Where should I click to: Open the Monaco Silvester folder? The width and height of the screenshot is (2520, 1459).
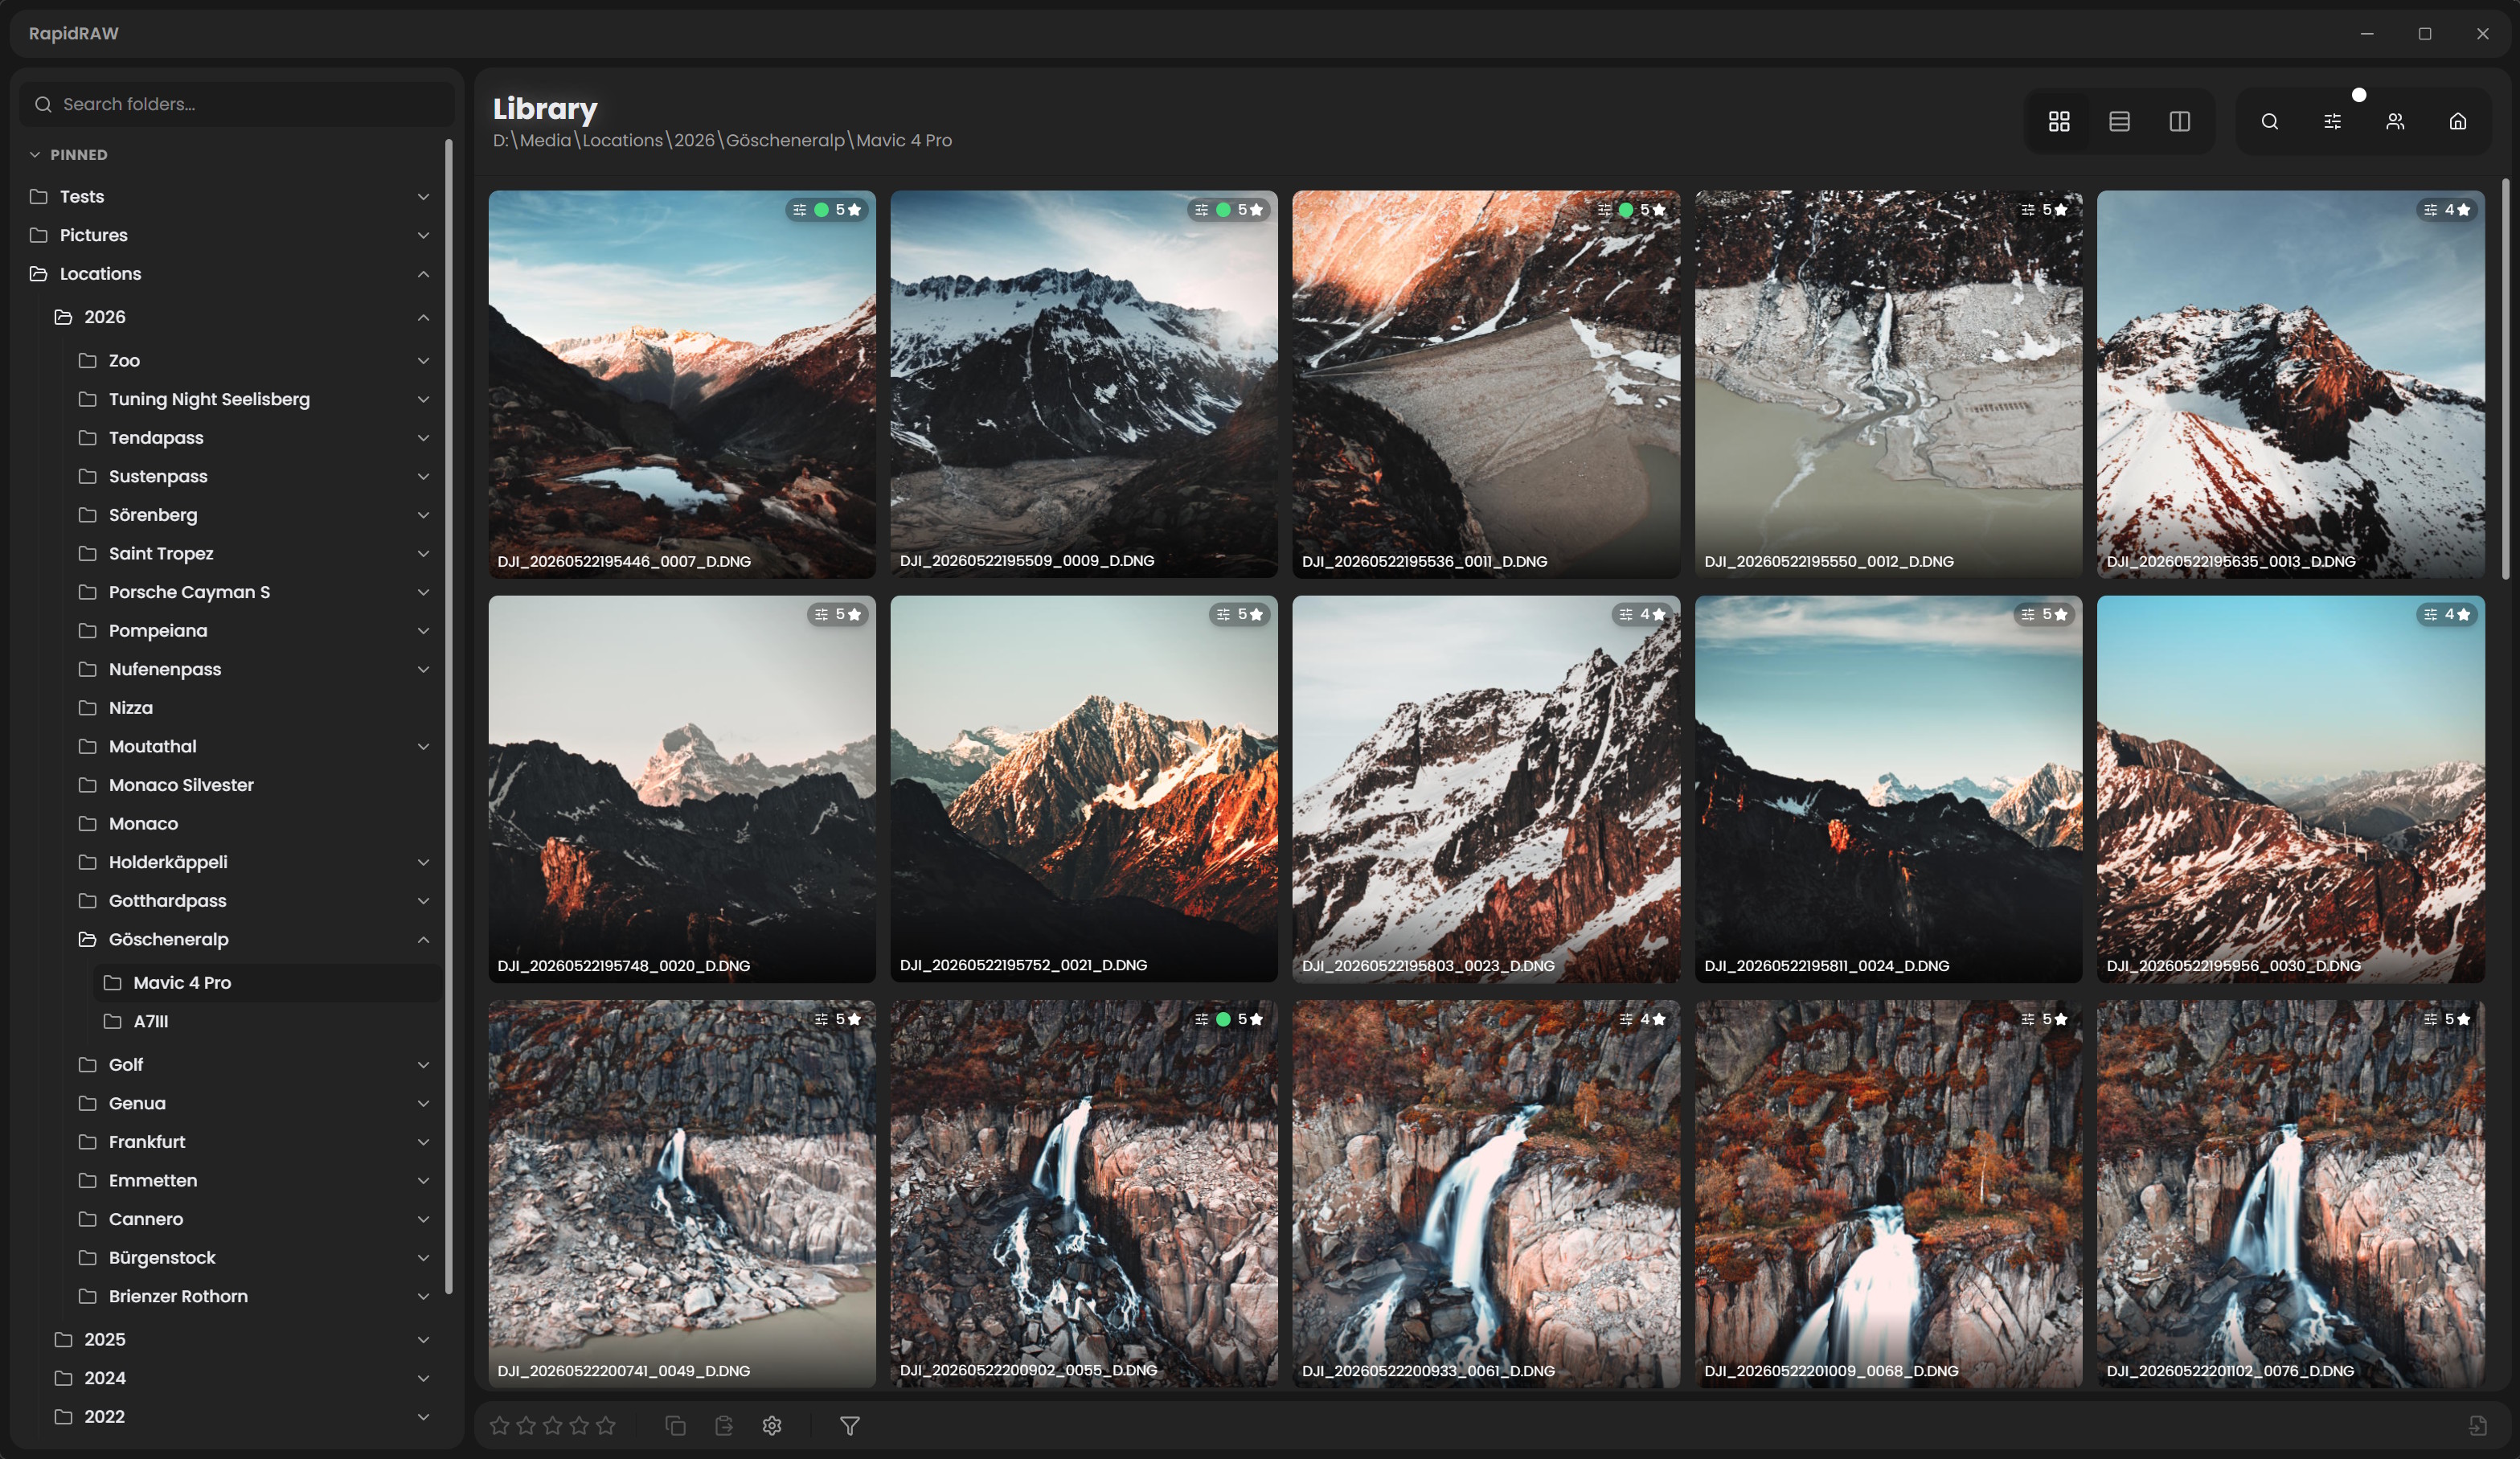point(181,785)
